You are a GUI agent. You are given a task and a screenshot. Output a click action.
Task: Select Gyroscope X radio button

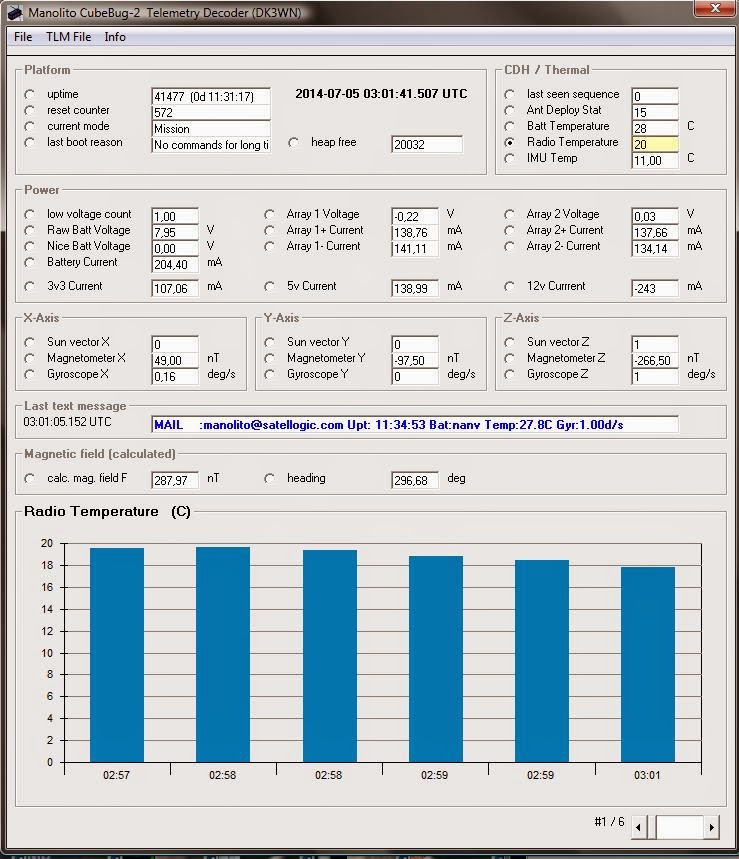(x=30, y=374)
